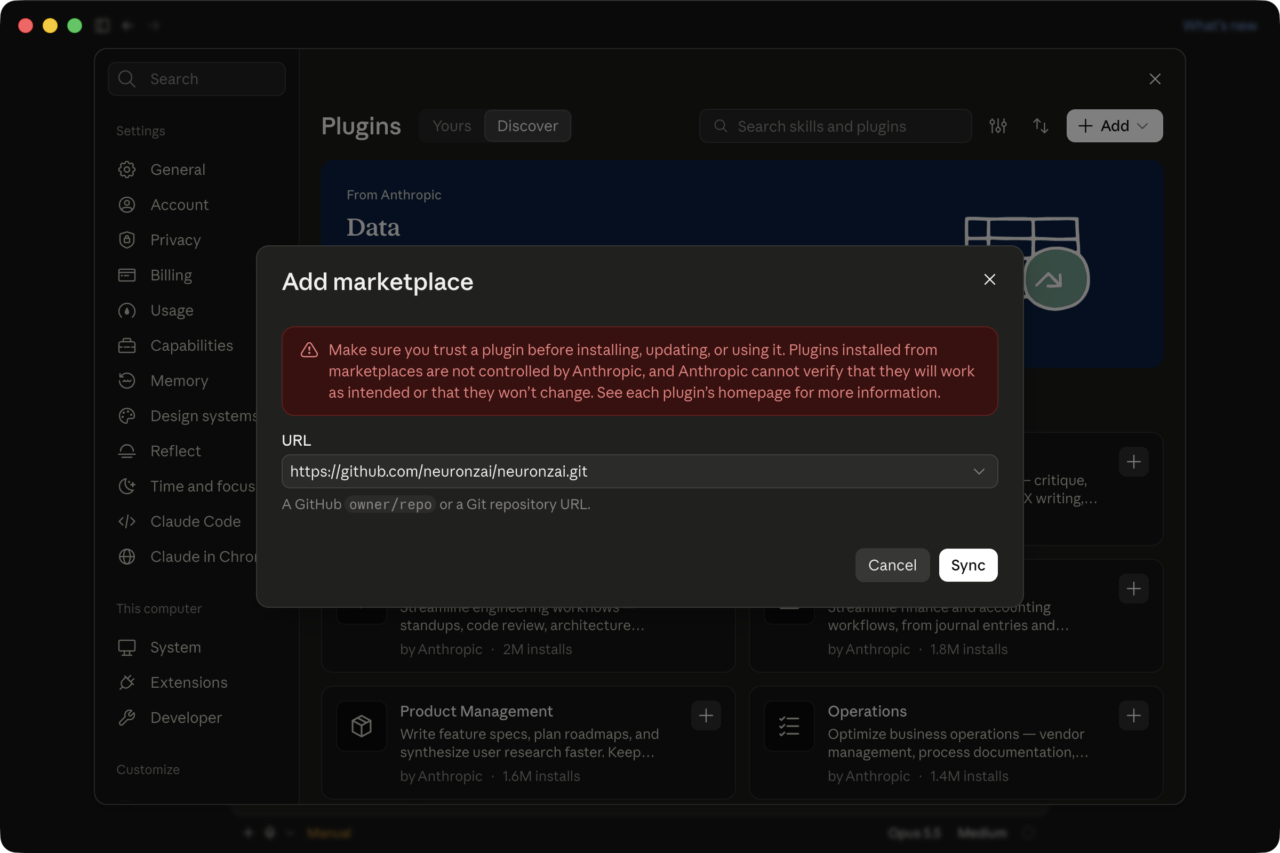Viewport: 1280px width, 853px height.
Task: Select the Usage gauge icon
Action: point(127,311)
